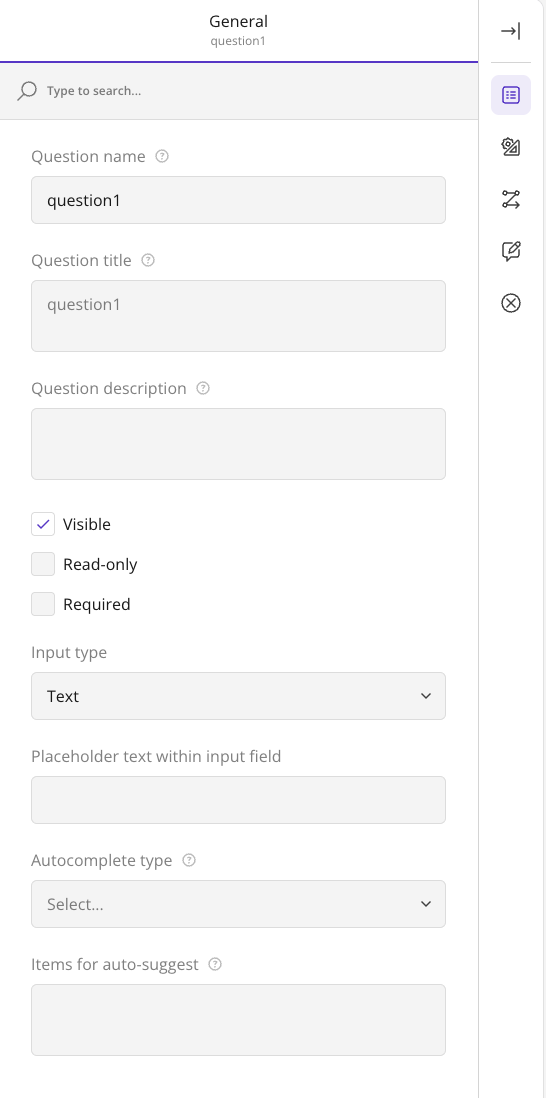Image resolution: width=546 pixels, height=1098 pixels.
Task: Click into the Question description box
Action: click(x=238, y=444)
